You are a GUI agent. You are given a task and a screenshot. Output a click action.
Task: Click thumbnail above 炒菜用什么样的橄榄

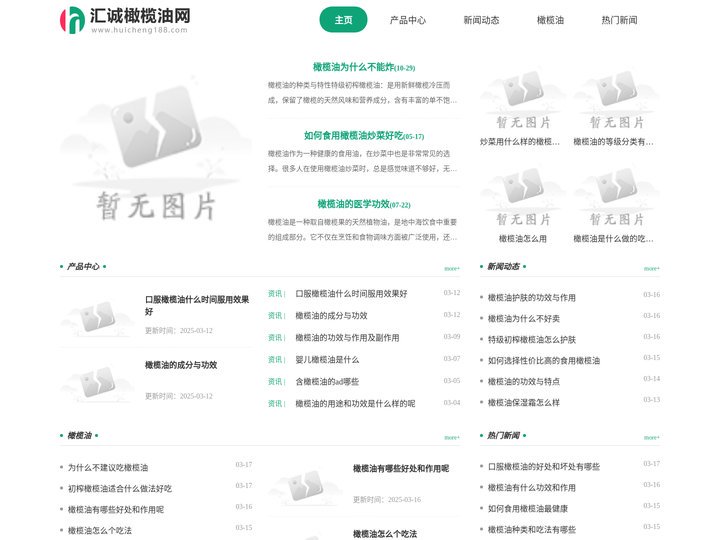click(x=522, y=98)
